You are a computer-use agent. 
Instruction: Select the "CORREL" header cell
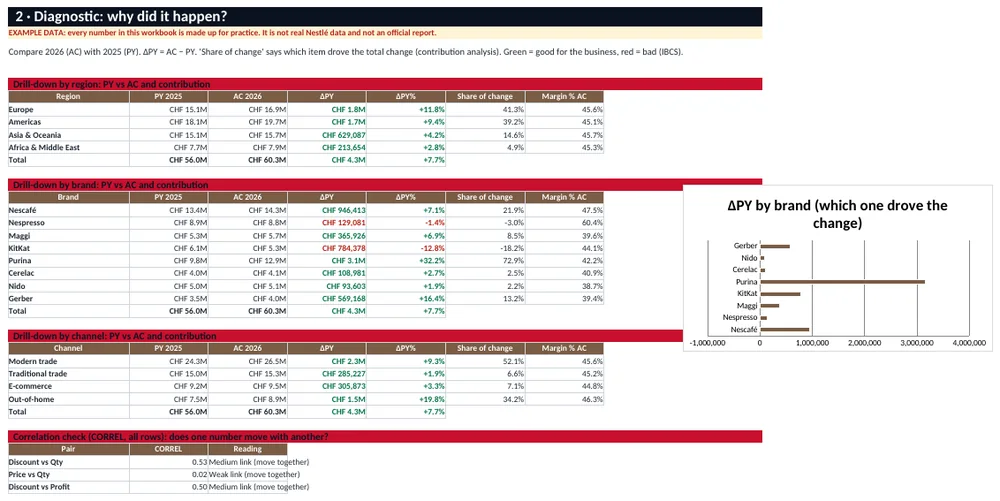click(168, 449)
